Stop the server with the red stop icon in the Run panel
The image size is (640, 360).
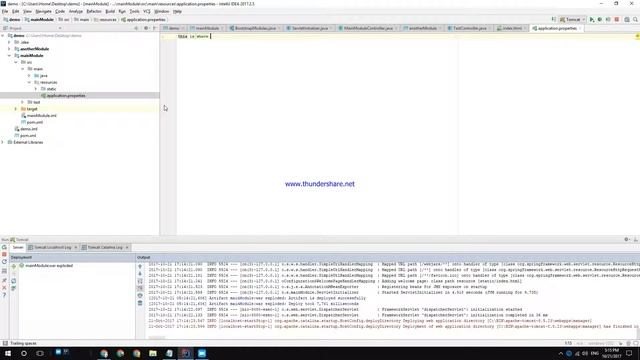coord(4,255)
